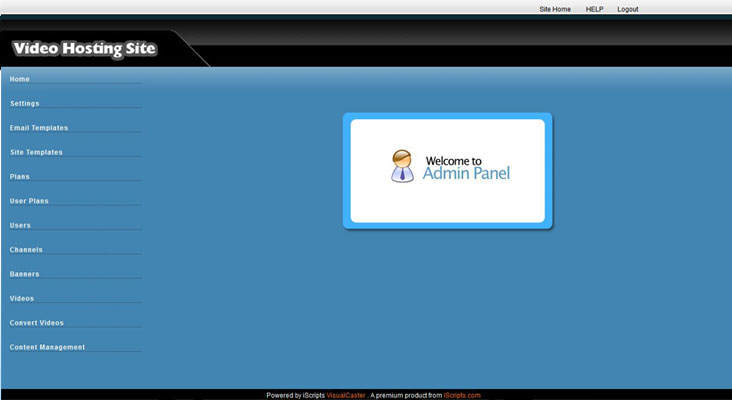Click the admin user avatar icon

402,166
